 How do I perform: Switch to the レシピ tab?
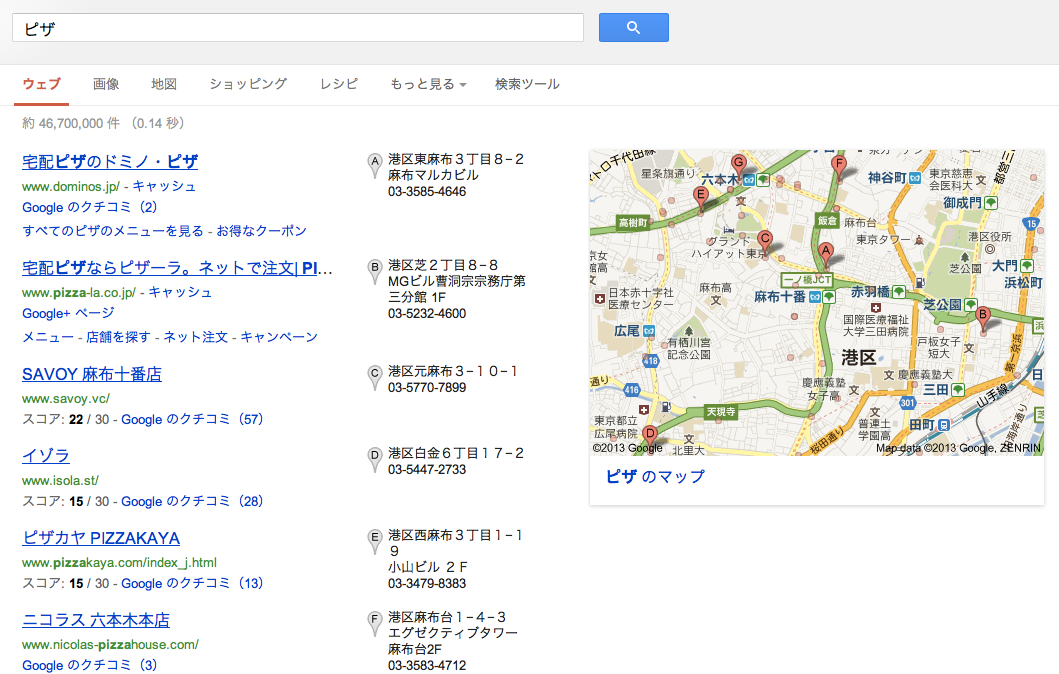click(339, 84)
